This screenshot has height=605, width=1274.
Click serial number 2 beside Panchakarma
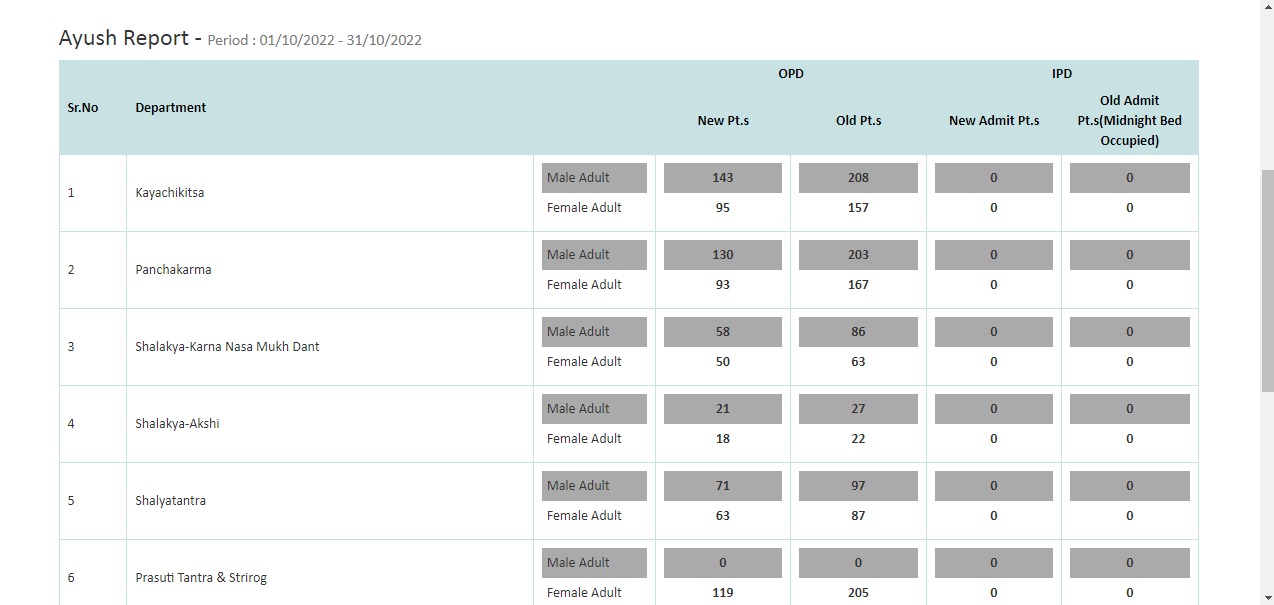71,270
